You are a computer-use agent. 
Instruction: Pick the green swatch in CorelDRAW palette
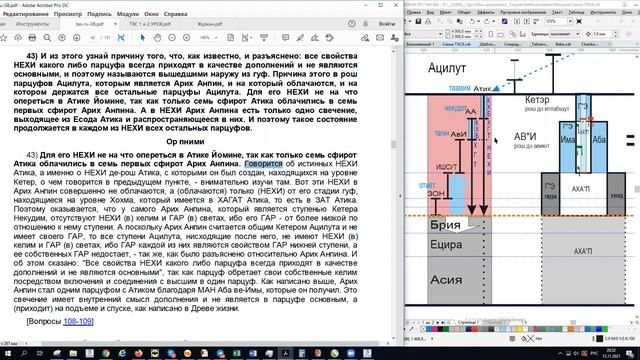(x=605, y=329)
